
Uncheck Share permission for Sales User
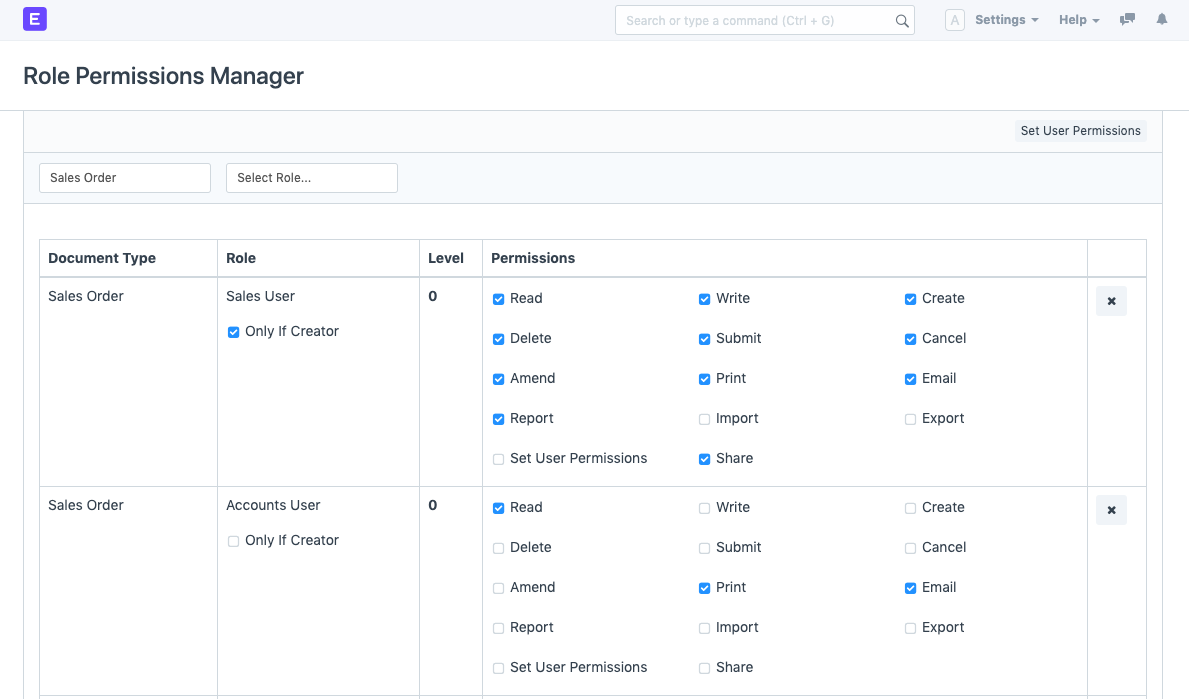(x=704, y=459)
